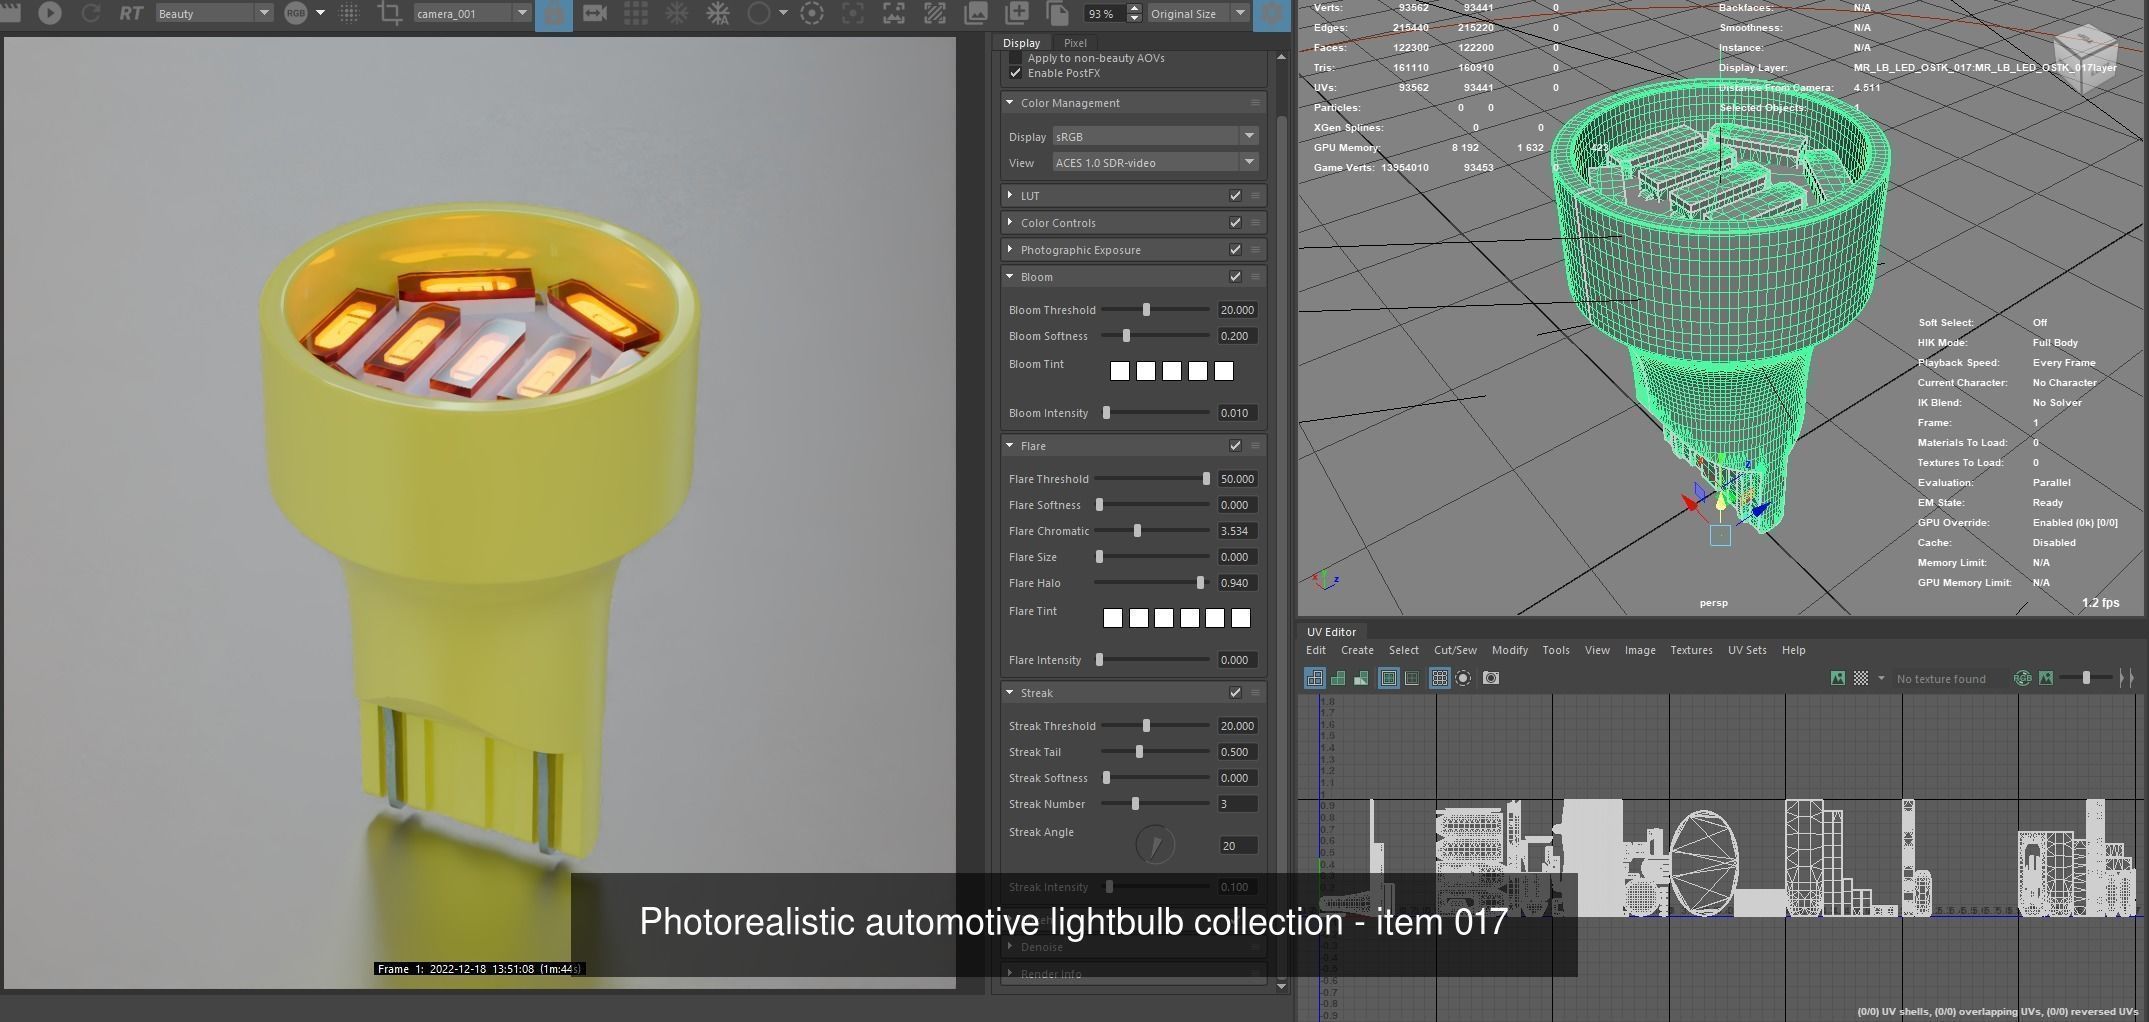Open the UV Editor Modify menu

(x=1510, y=650)
